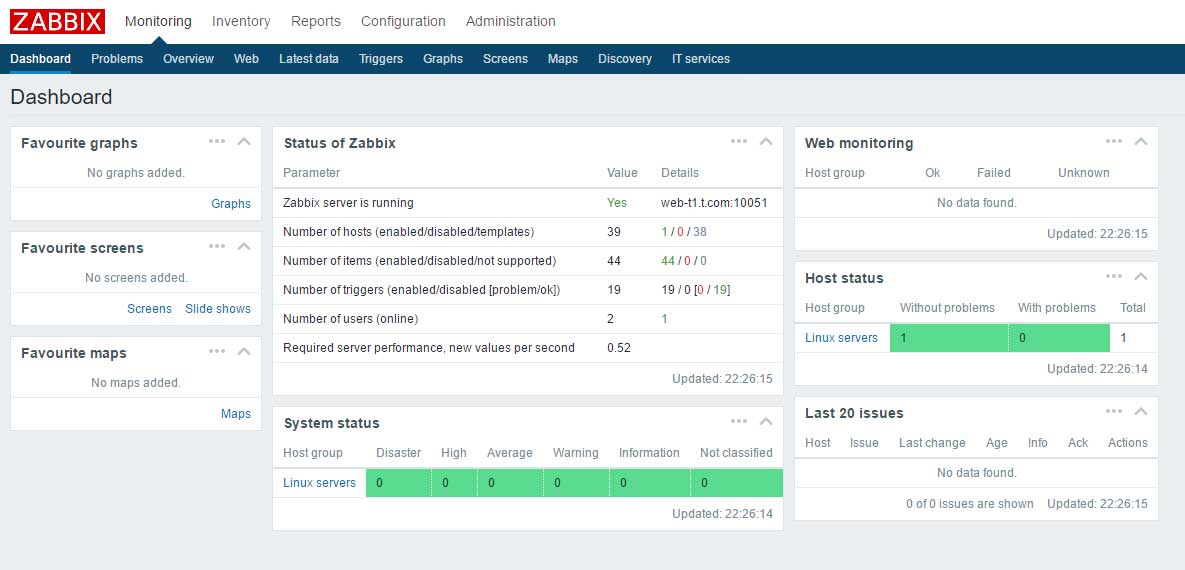
Task: Open the System status widget options menu
Action: pyautogui.click(x=739, y=422)
